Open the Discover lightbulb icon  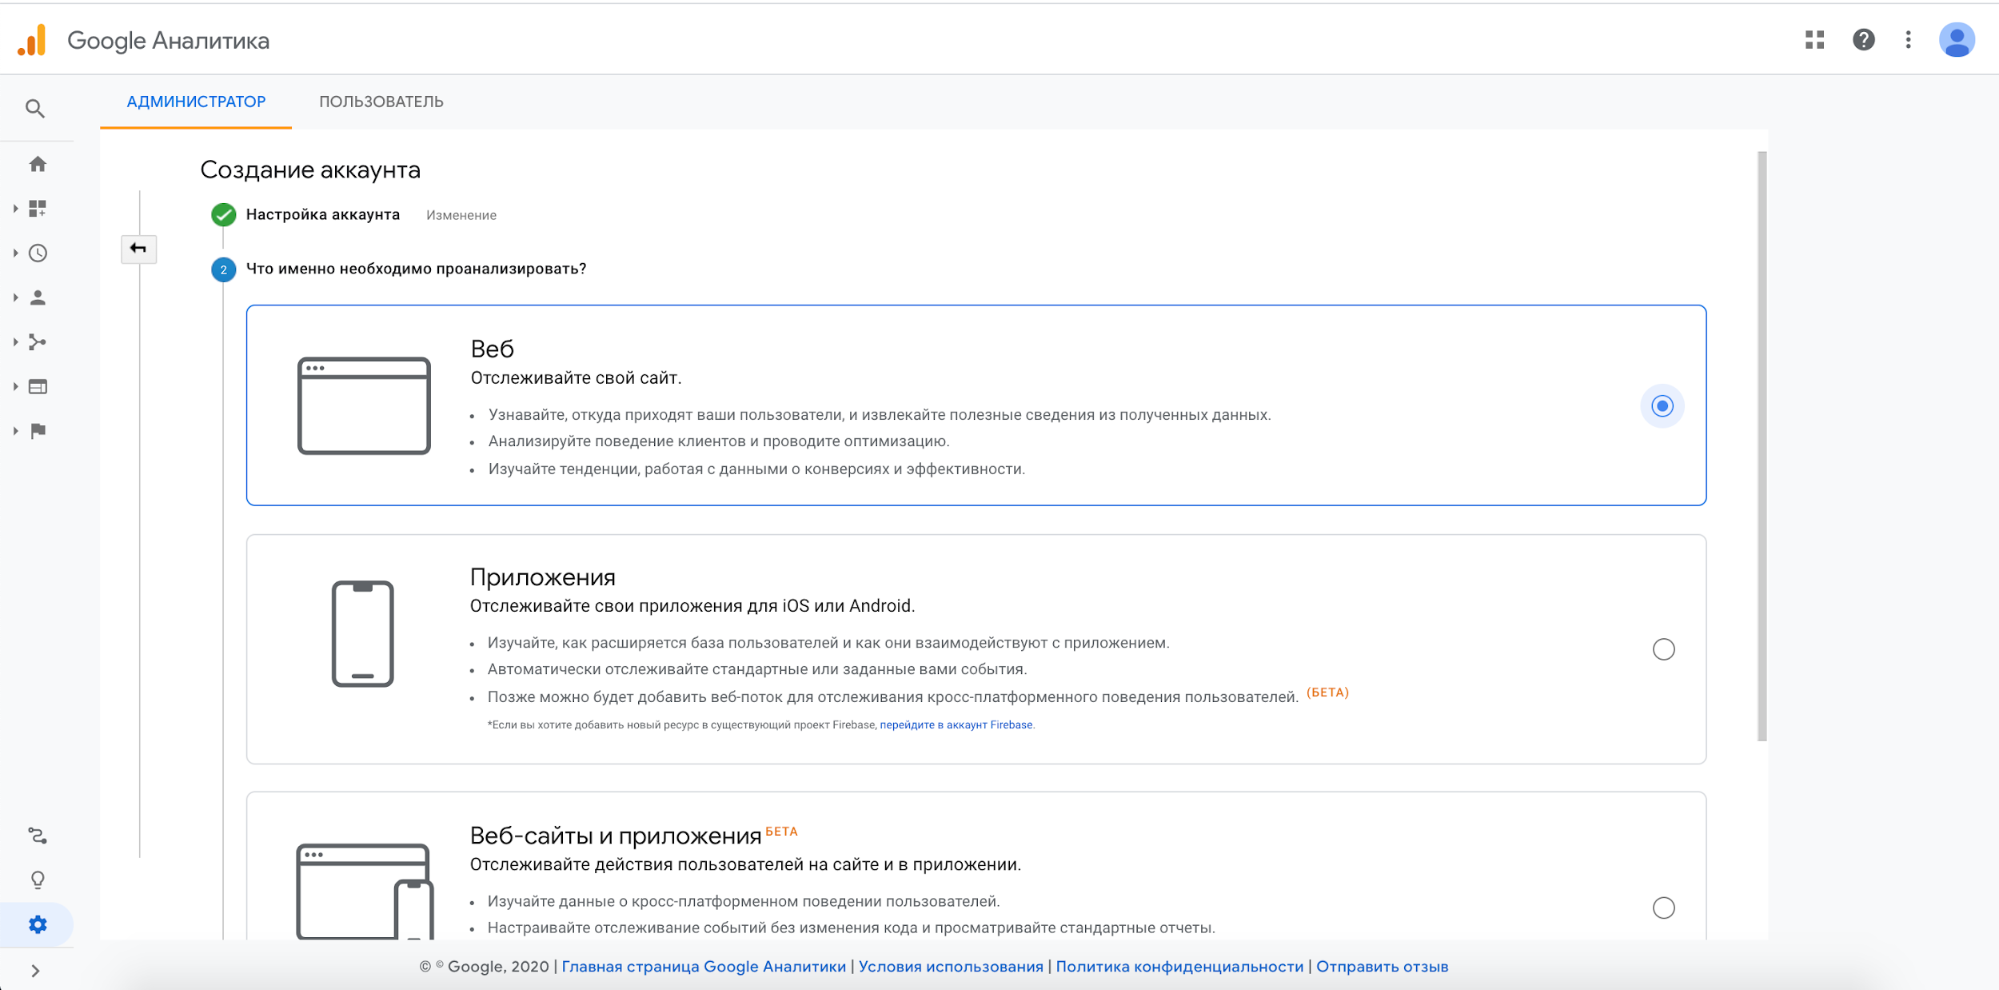click(38, 880)
